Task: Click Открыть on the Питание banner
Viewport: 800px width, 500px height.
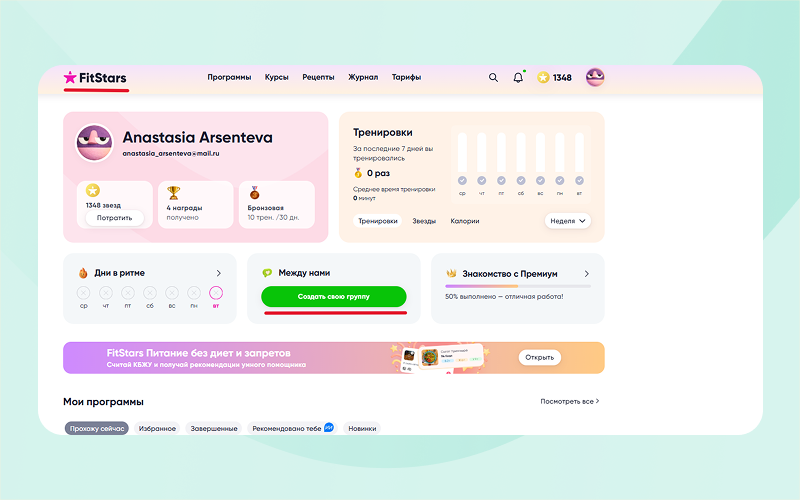Action: tap(540, 357)
